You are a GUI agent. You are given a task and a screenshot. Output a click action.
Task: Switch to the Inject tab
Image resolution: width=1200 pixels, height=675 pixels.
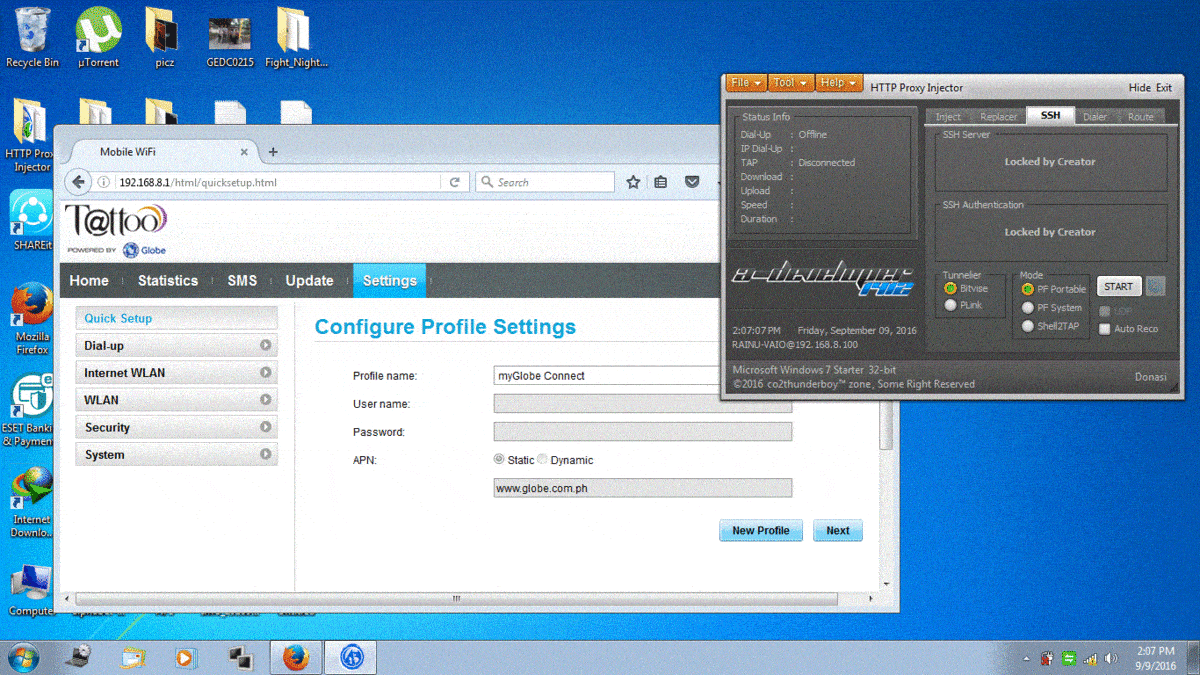click(x=948, y=116)
